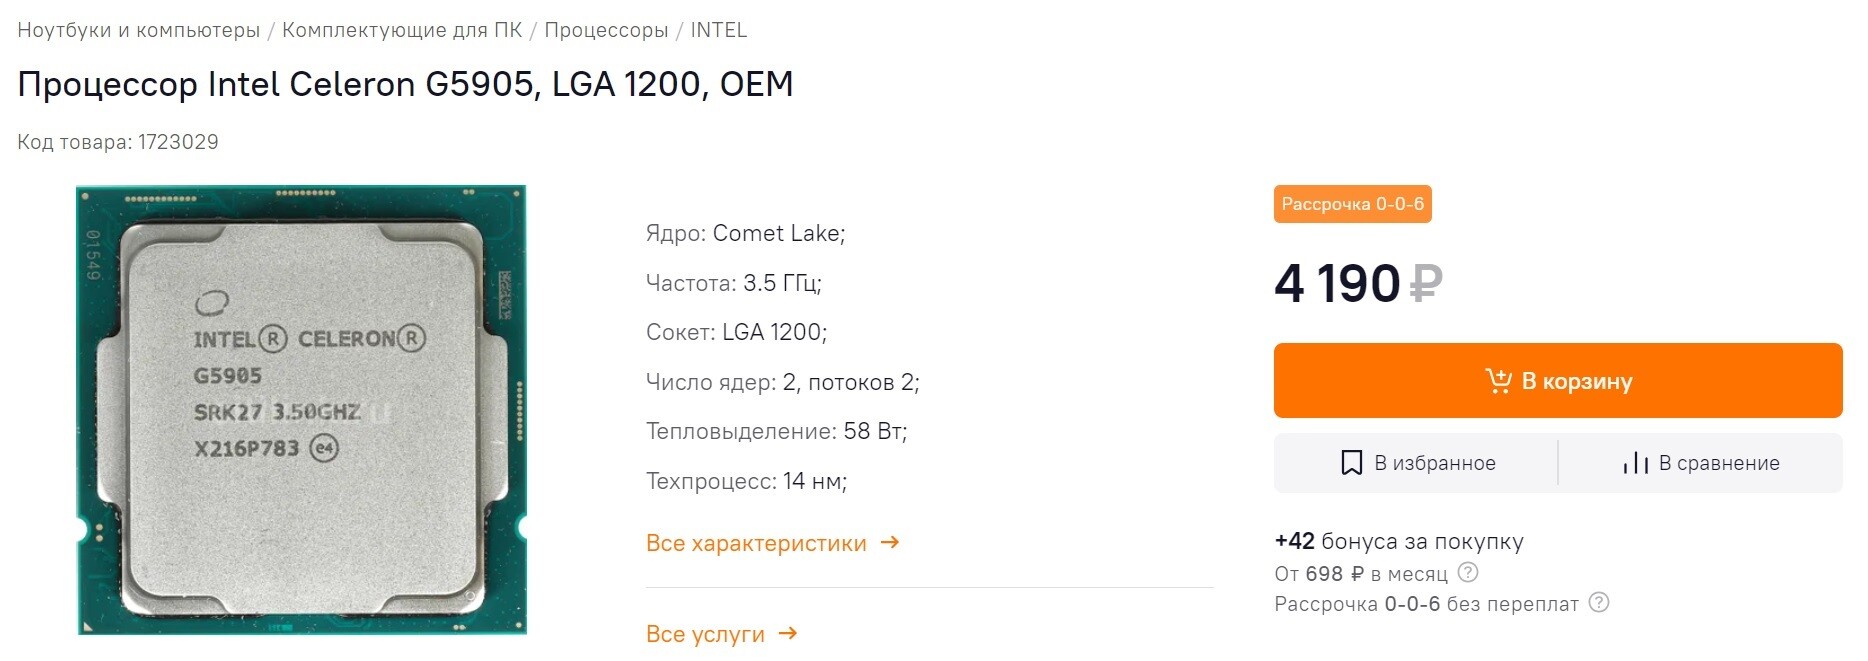Go to Ноутбуки и компьютеры breadcrumb
The image size is (1868, 661).
pos(139,30)
